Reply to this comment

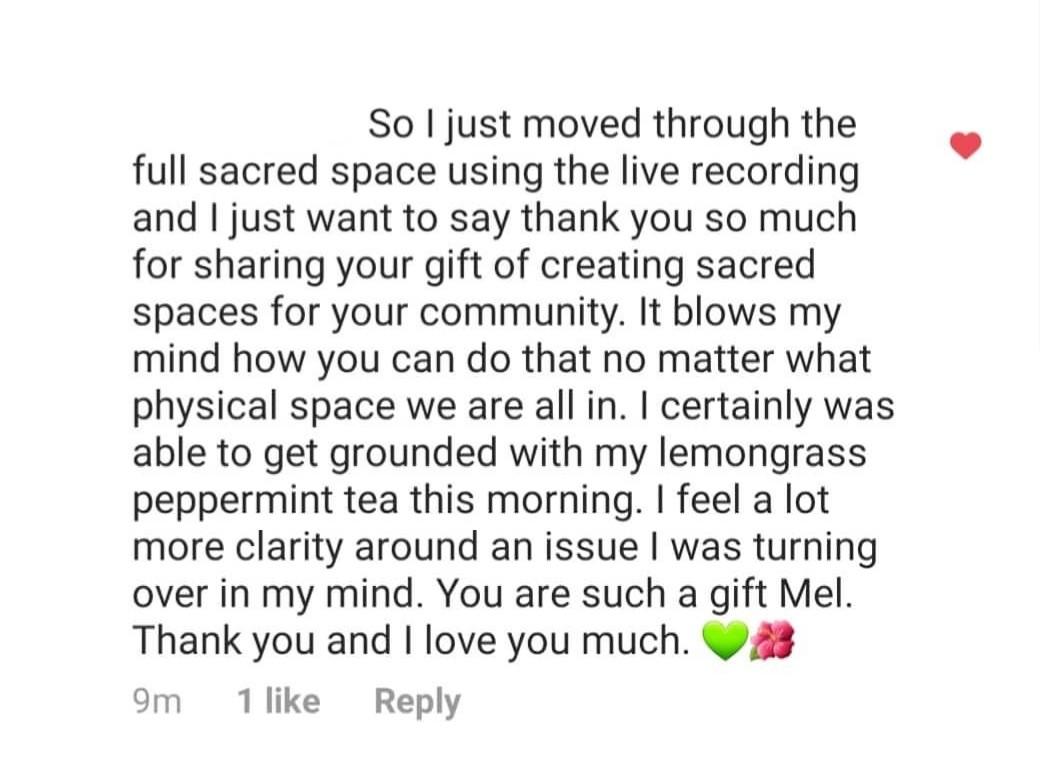point(417,702)
